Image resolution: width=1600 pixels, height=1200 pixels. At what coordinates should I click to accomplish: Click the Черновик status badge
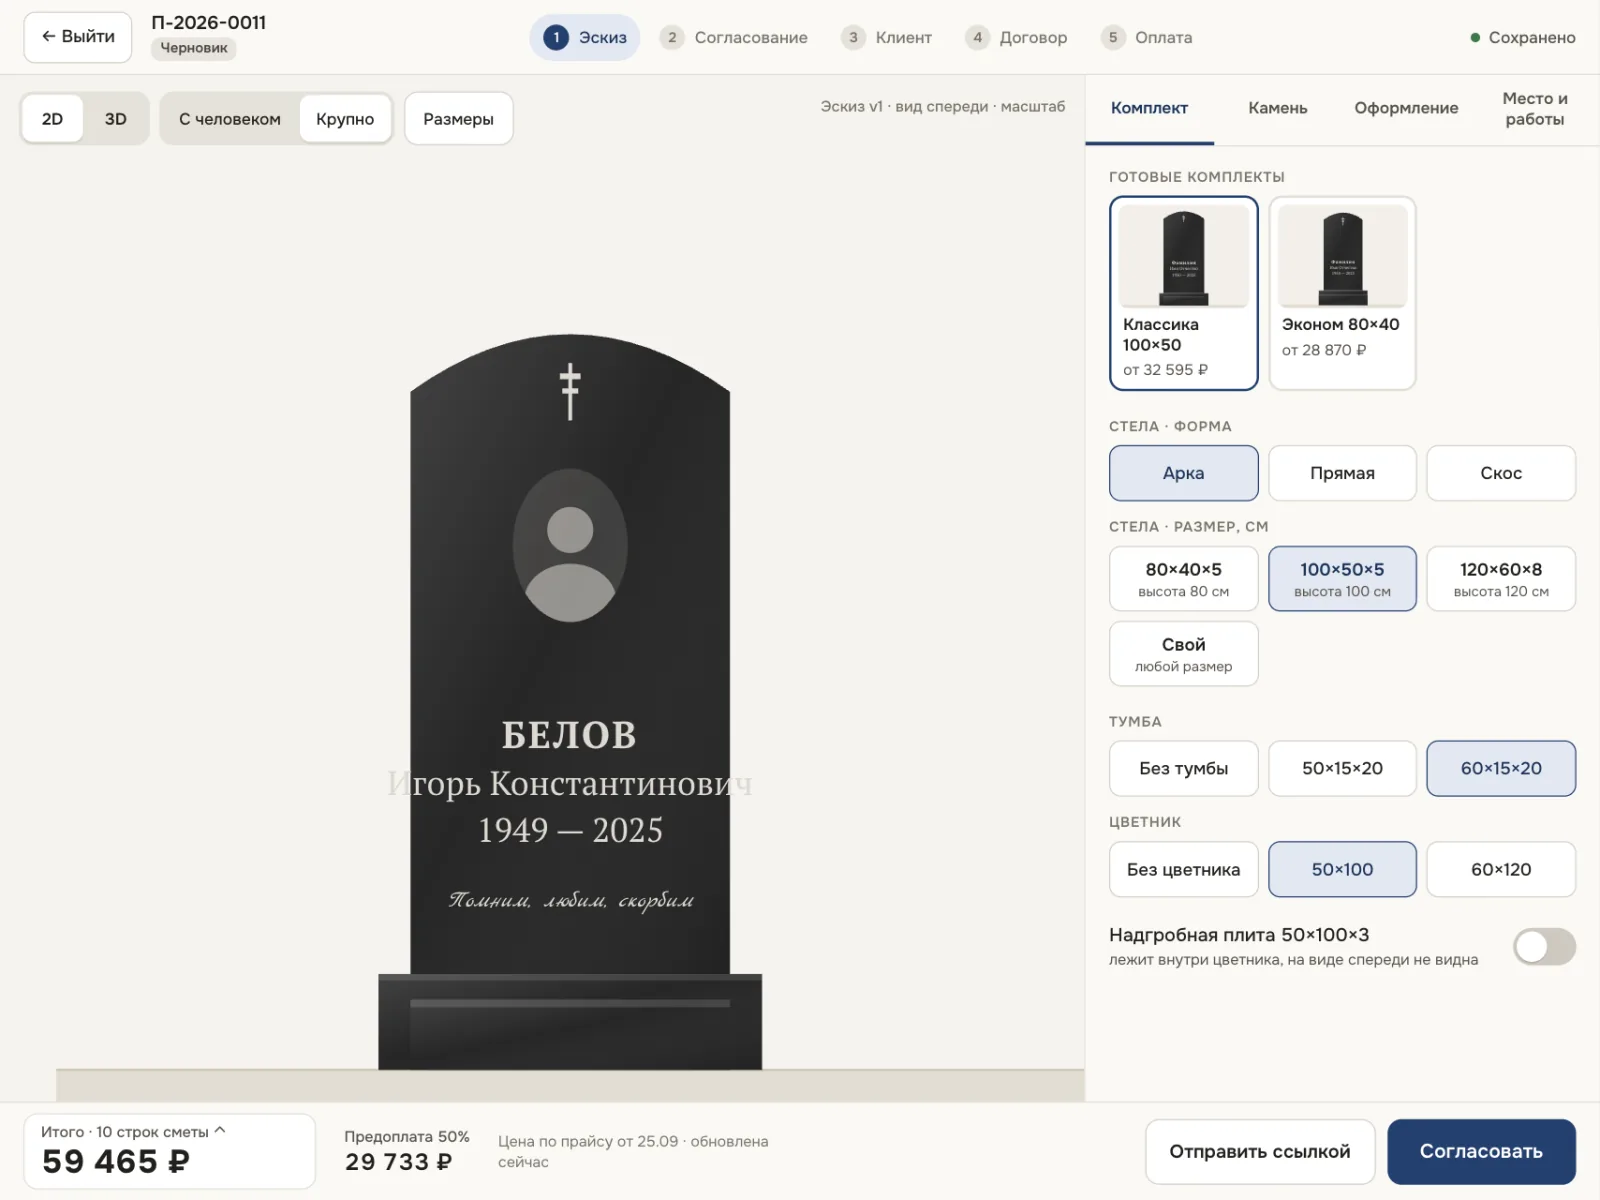(194, 48)
